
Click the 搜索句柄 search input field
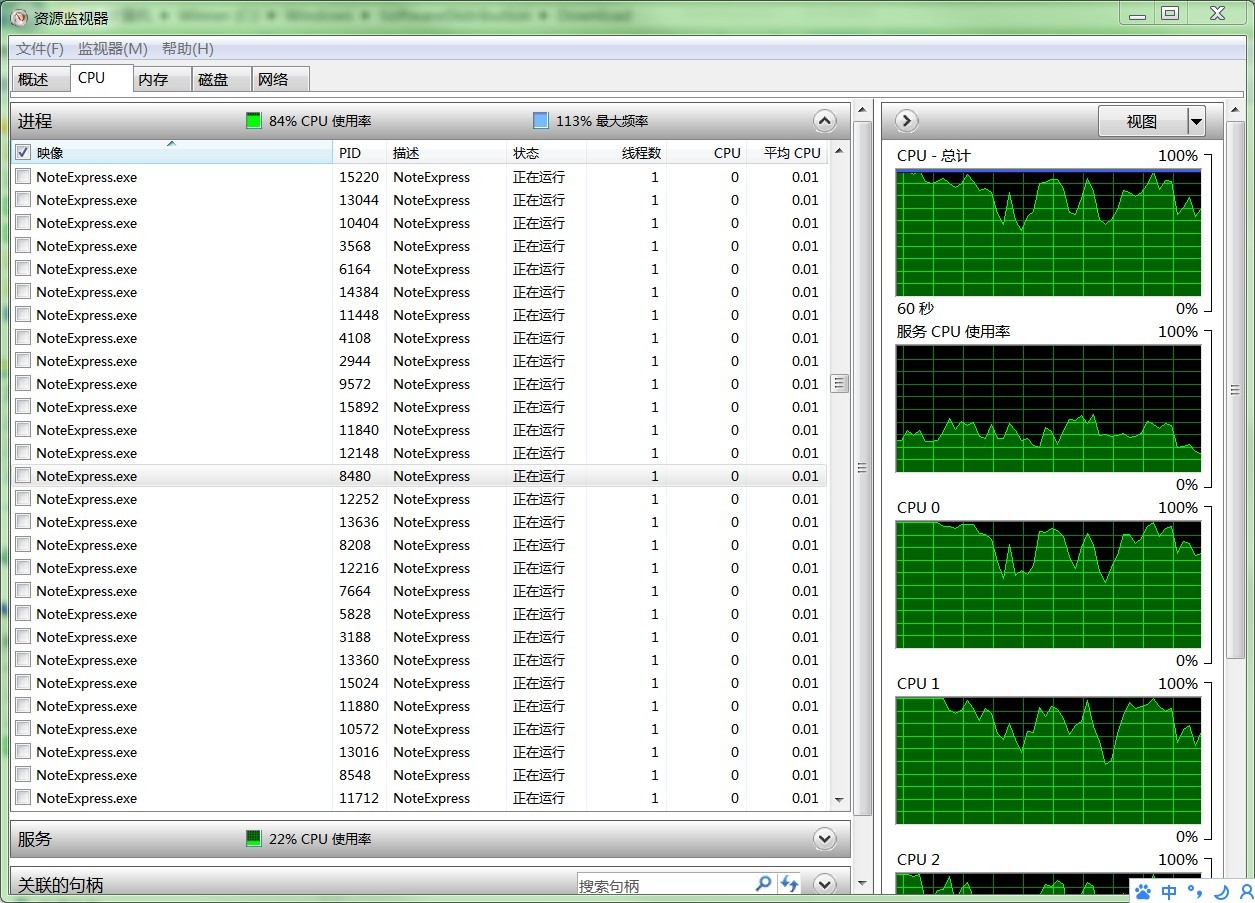click(x=664, y=885)
